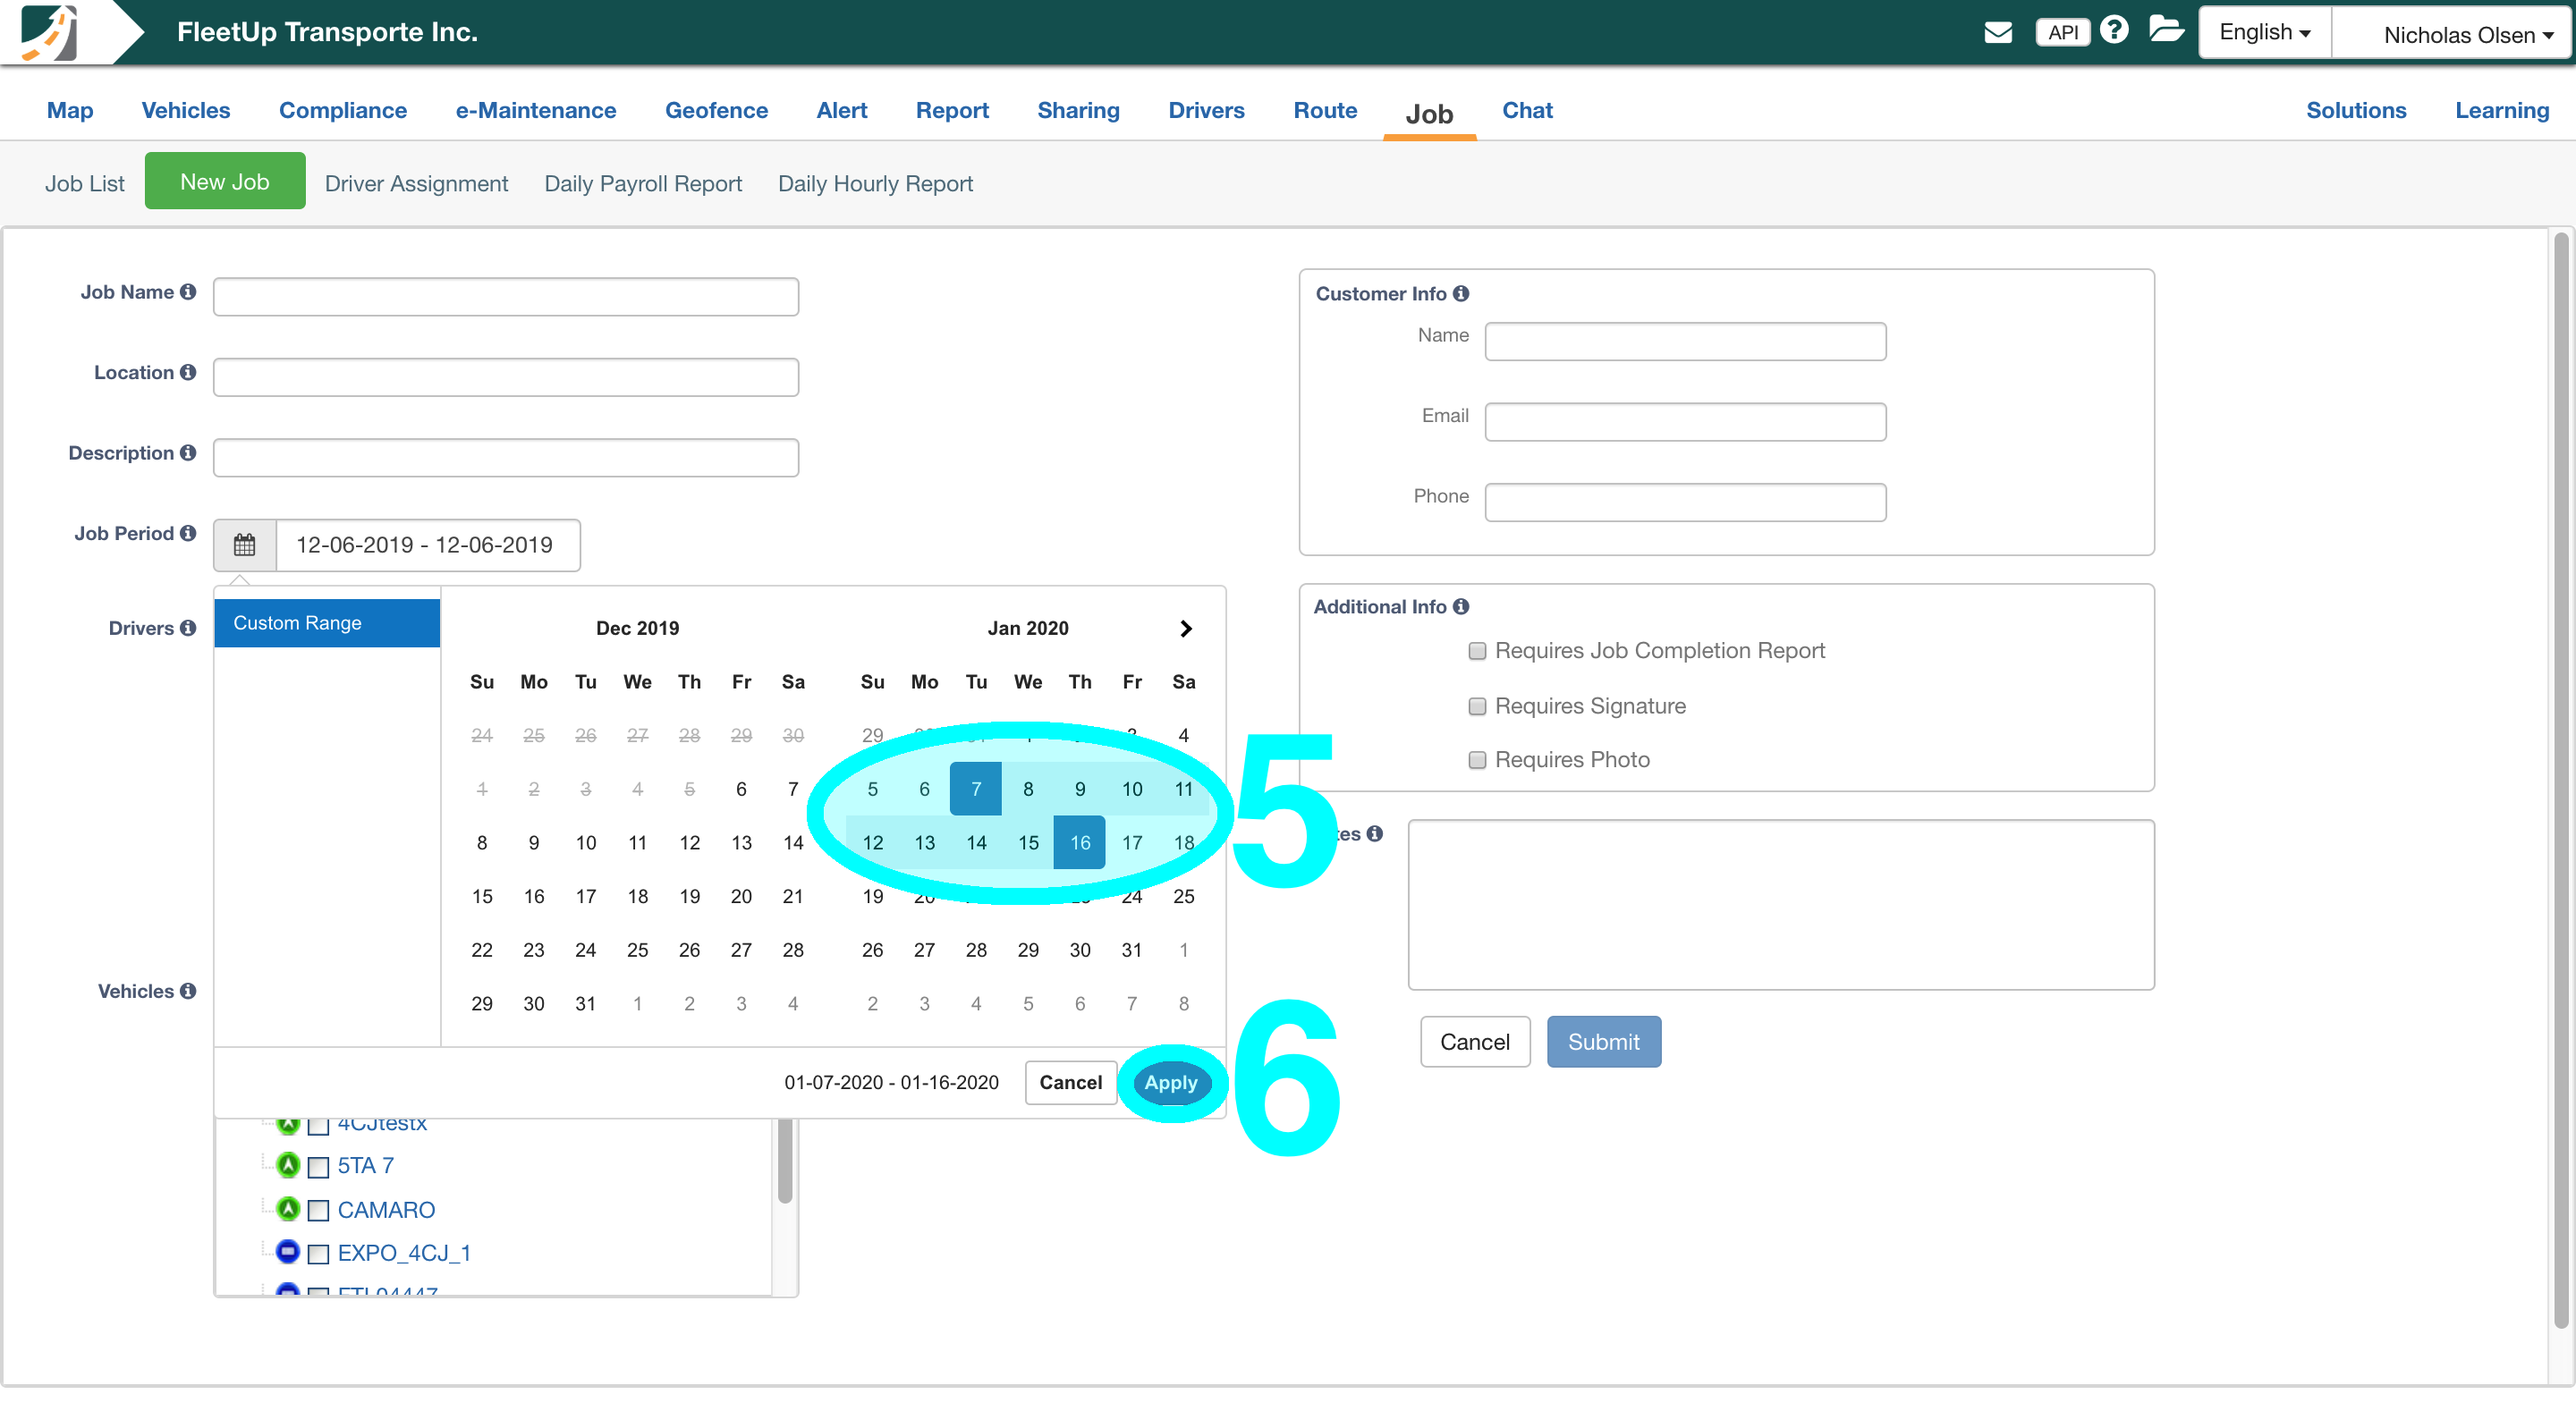
Task: Click the Job Period info icon
Action: point(188,533)
